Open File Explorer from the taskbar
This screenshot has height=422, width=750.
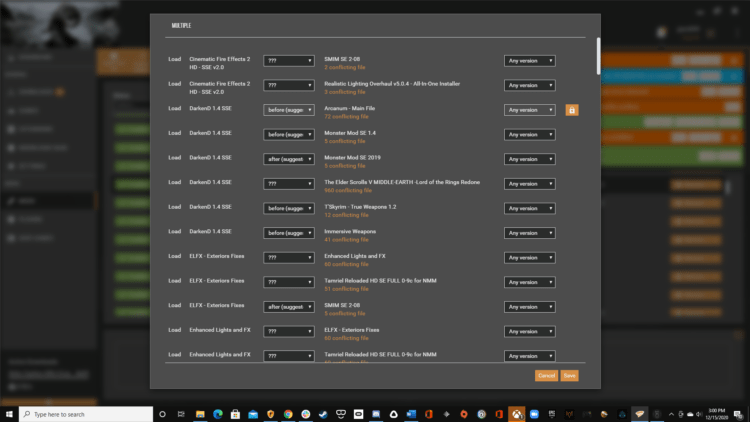[x=200, y=414]
